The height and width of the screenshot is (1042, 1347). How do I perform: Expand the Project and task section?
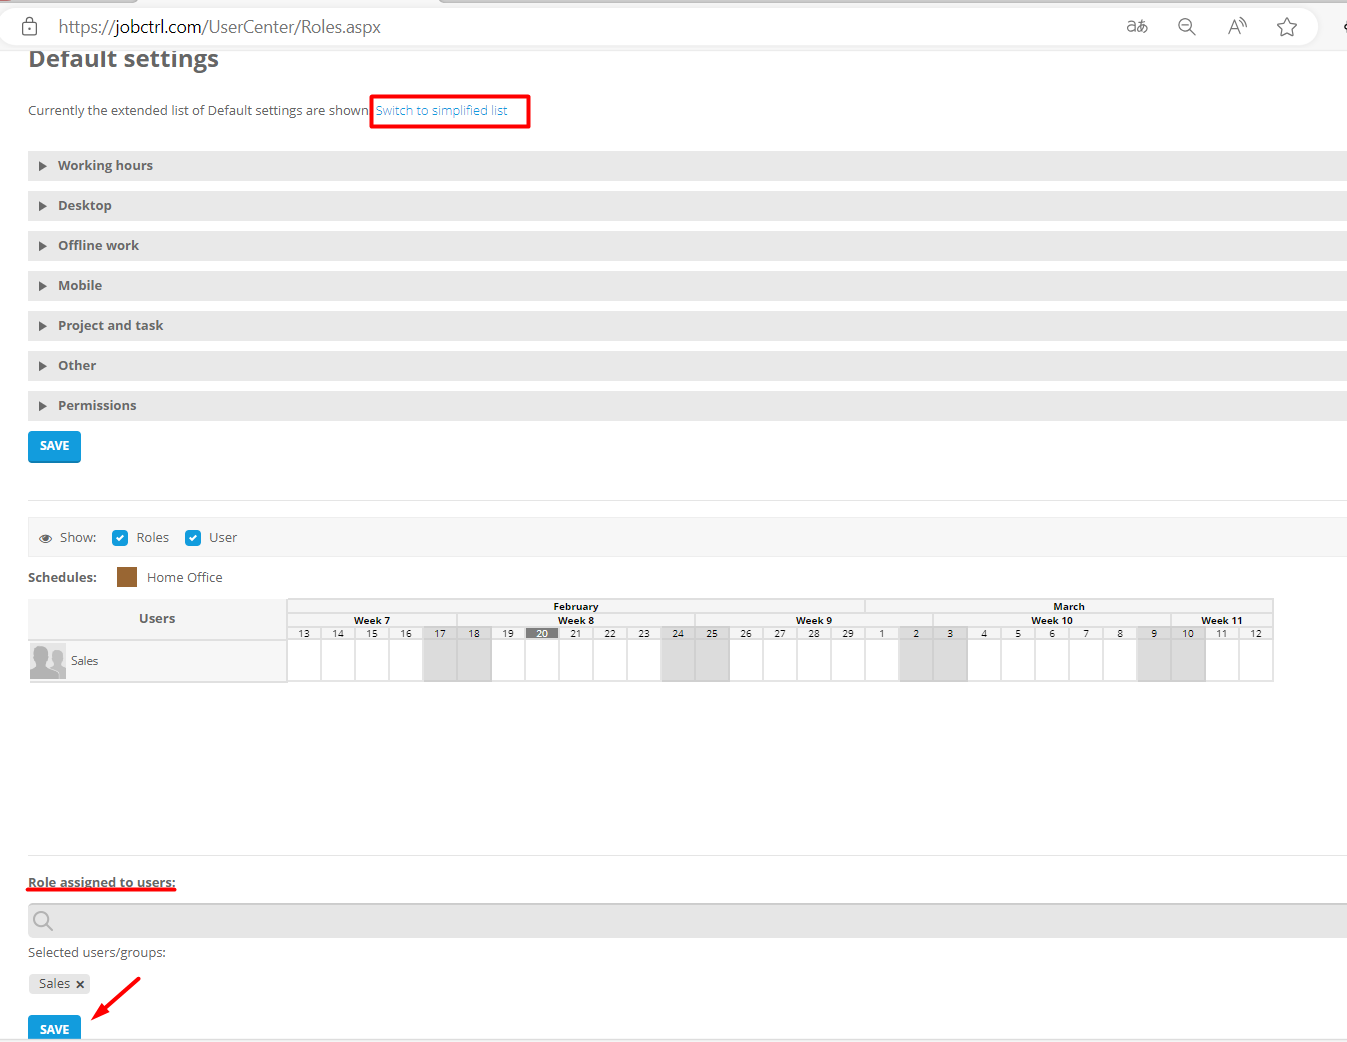point(110,326)
